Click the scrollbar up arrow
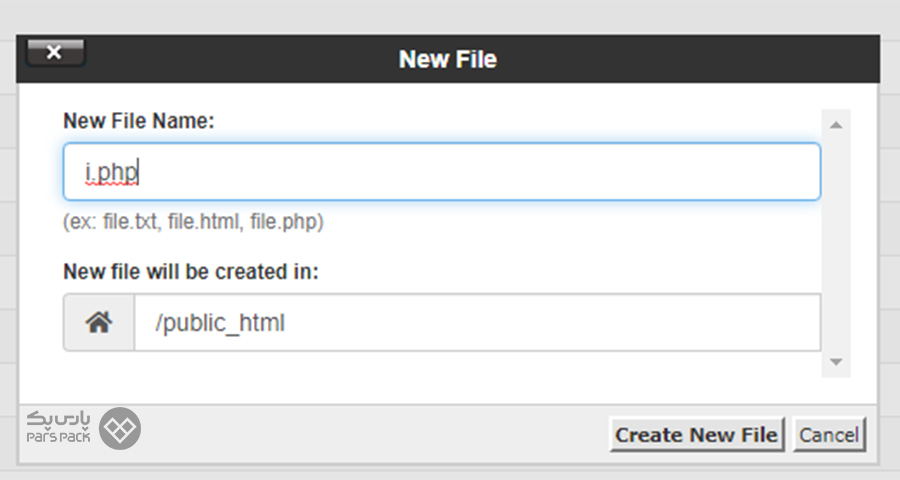This screenshot has width=900, height=480. 836,125
